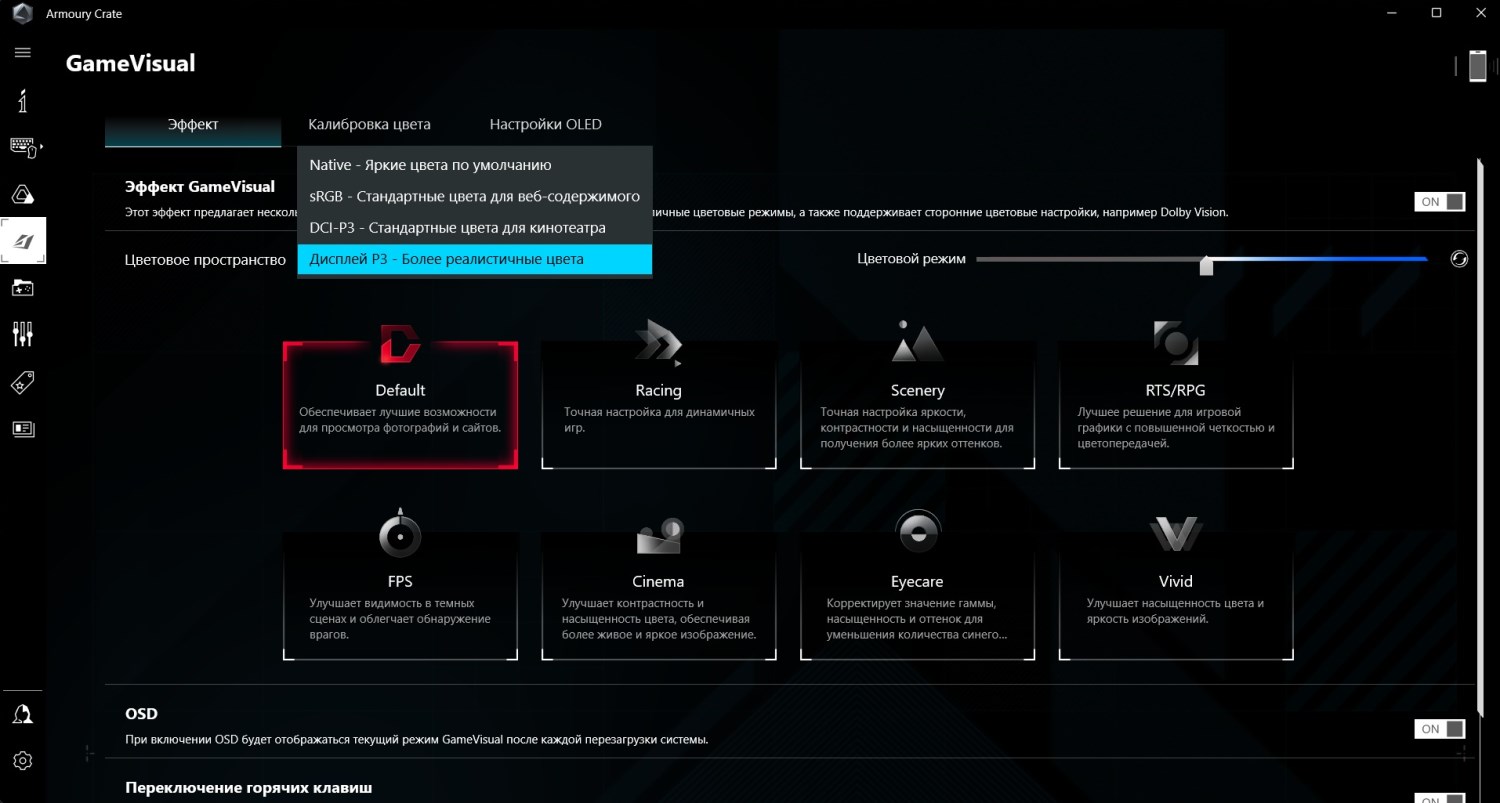This screenshot has height=803, width=1500.
Task: Click the GameVisual page title
Action: (131, 64)
